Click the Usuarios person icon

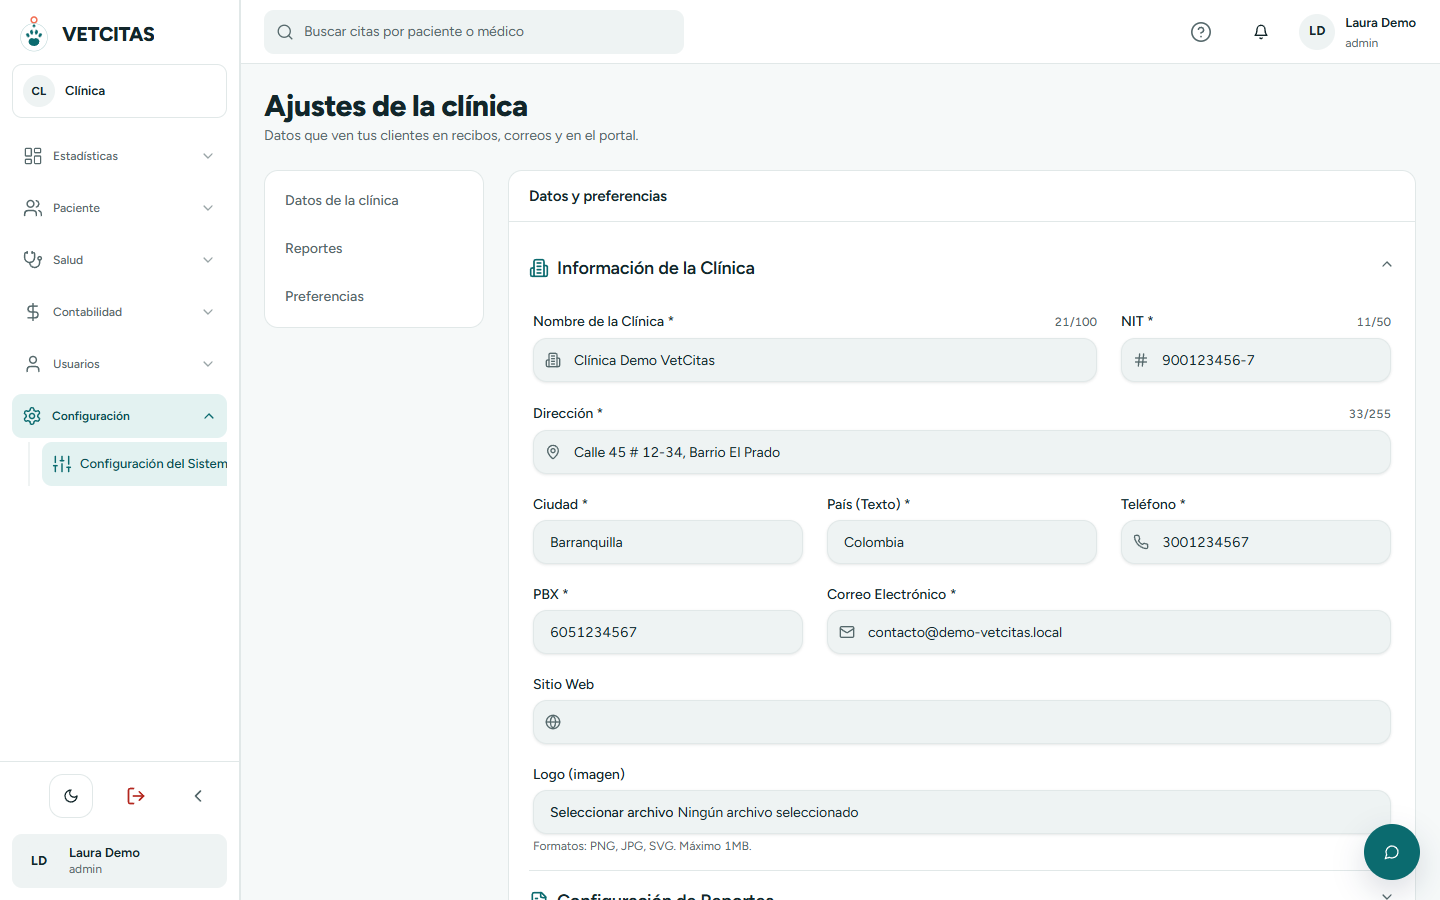click(x=33, y=364)
